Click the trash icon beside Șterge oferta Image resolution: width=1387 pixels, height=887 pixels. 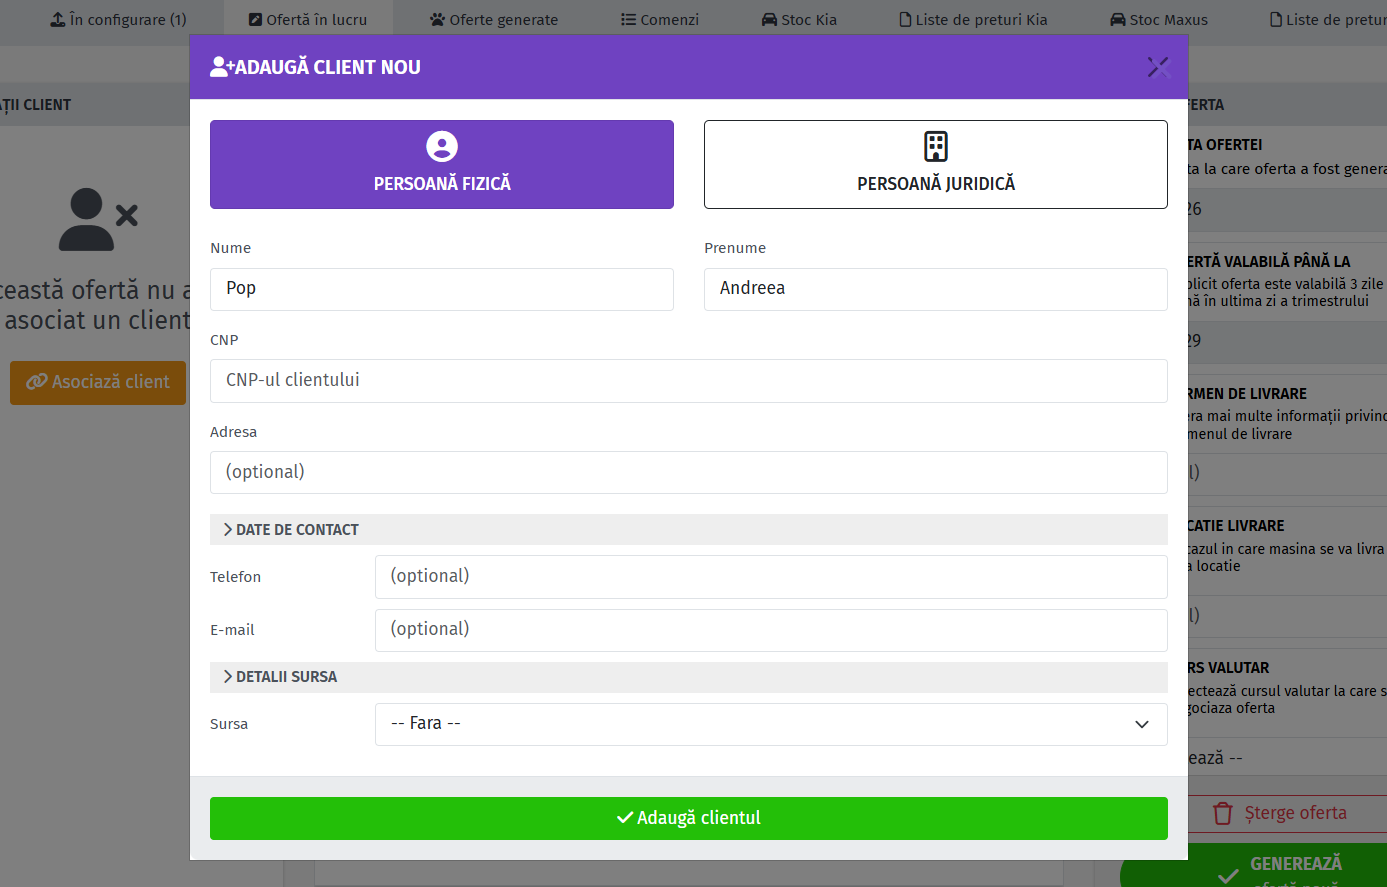[1222, 814]
